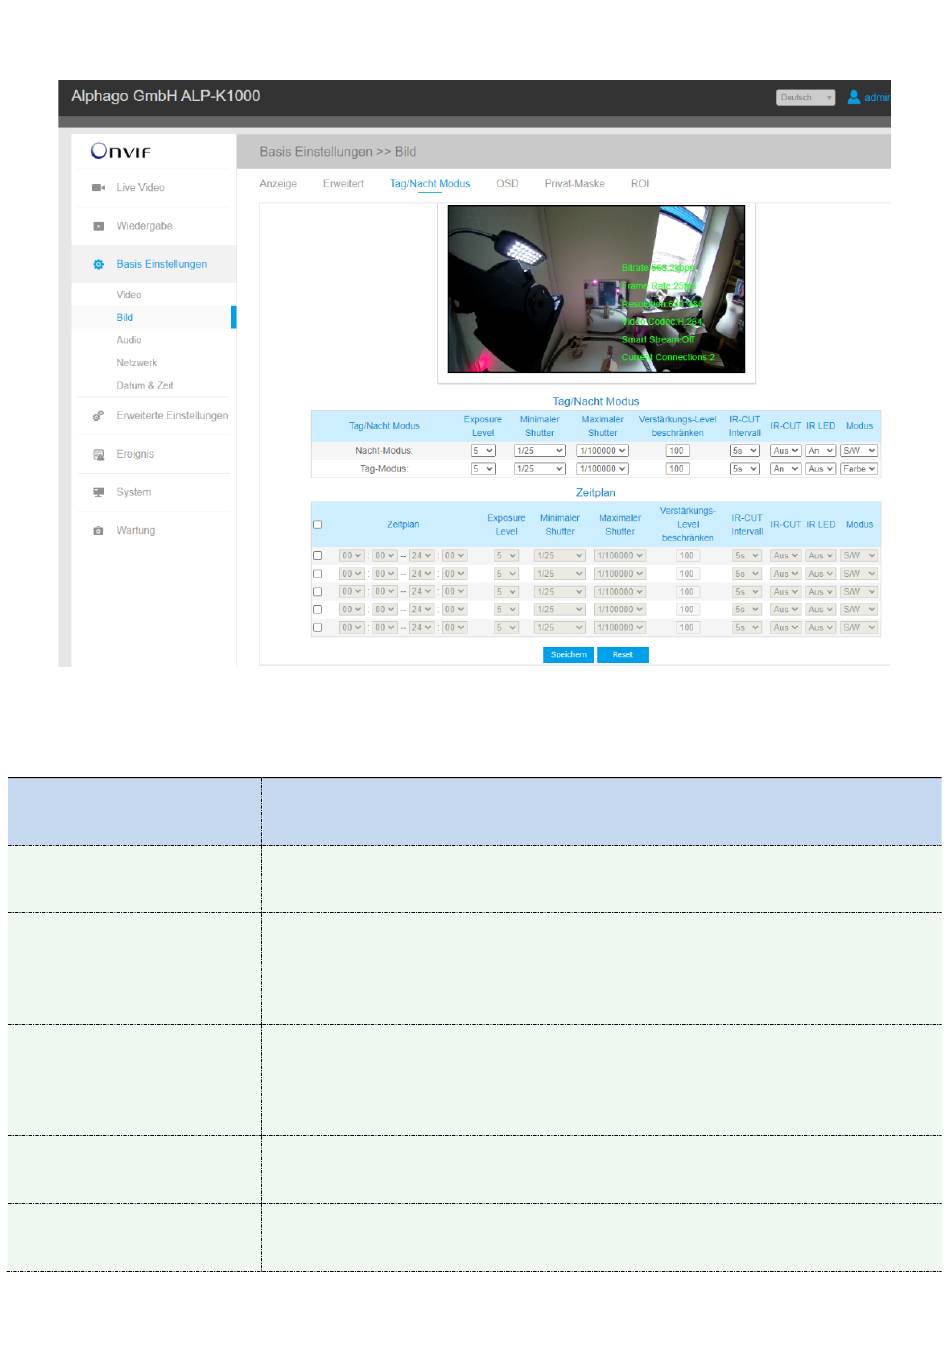Select the Bild submenu item
The width and height of the screenshot is (950, 1359).
(125, 317)
